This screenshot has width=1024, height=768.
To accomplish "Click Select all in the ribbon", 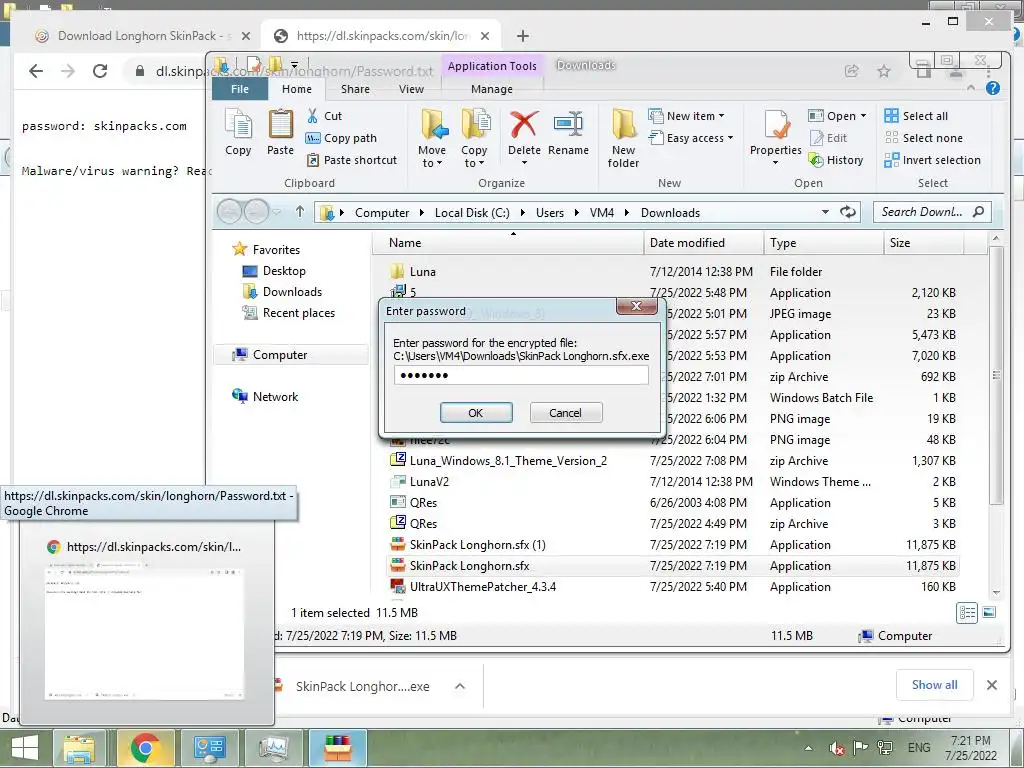I will pyautogui.click(x=916, y=116).
